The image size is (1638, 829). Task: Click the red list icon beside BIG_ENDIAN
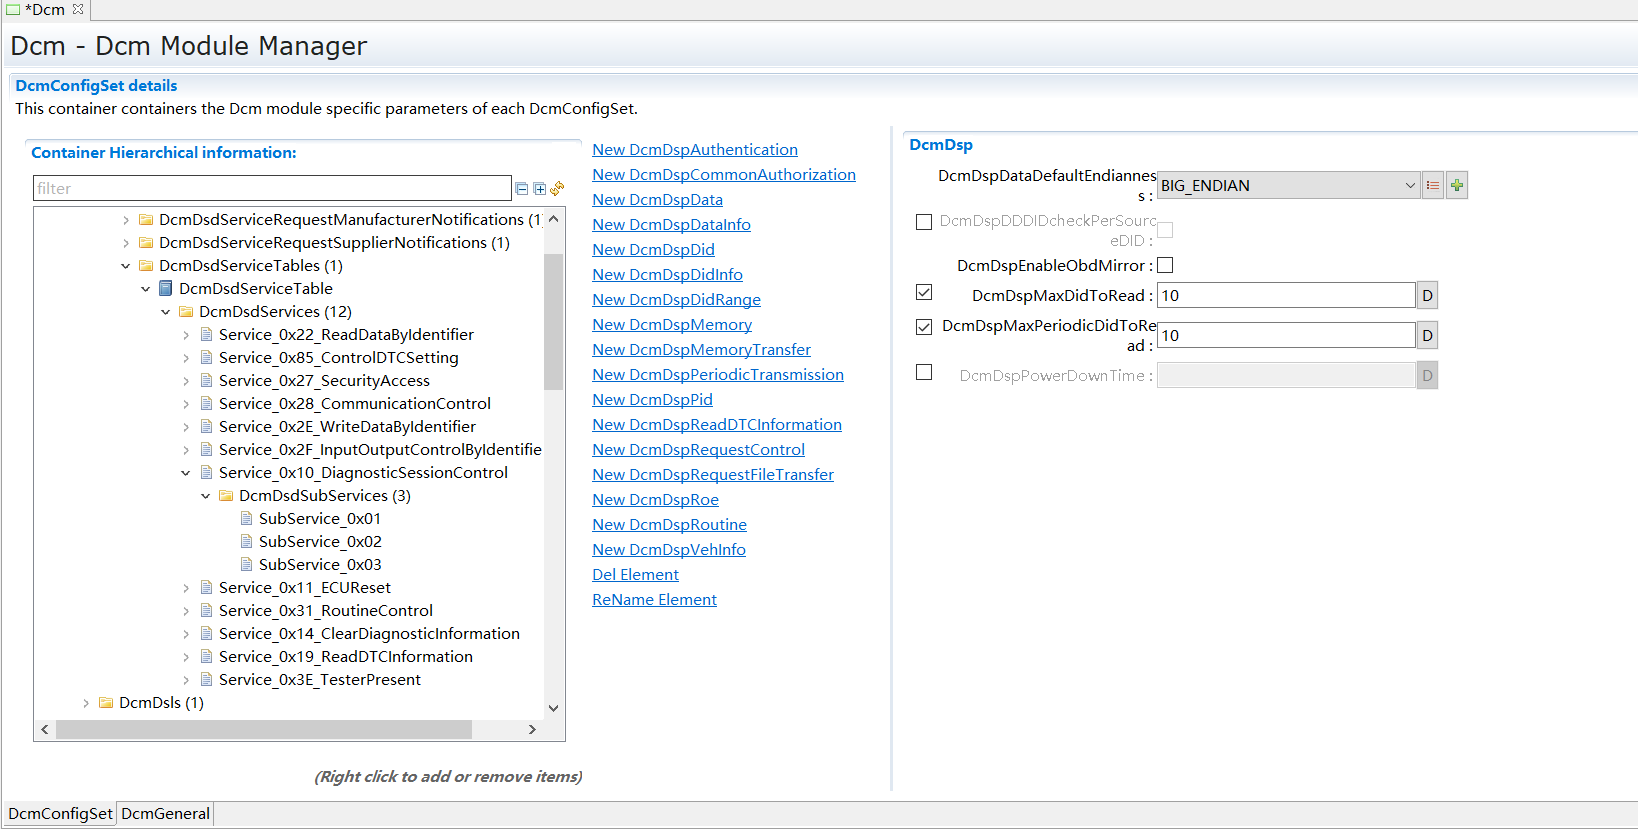[x=1433, y=185]
